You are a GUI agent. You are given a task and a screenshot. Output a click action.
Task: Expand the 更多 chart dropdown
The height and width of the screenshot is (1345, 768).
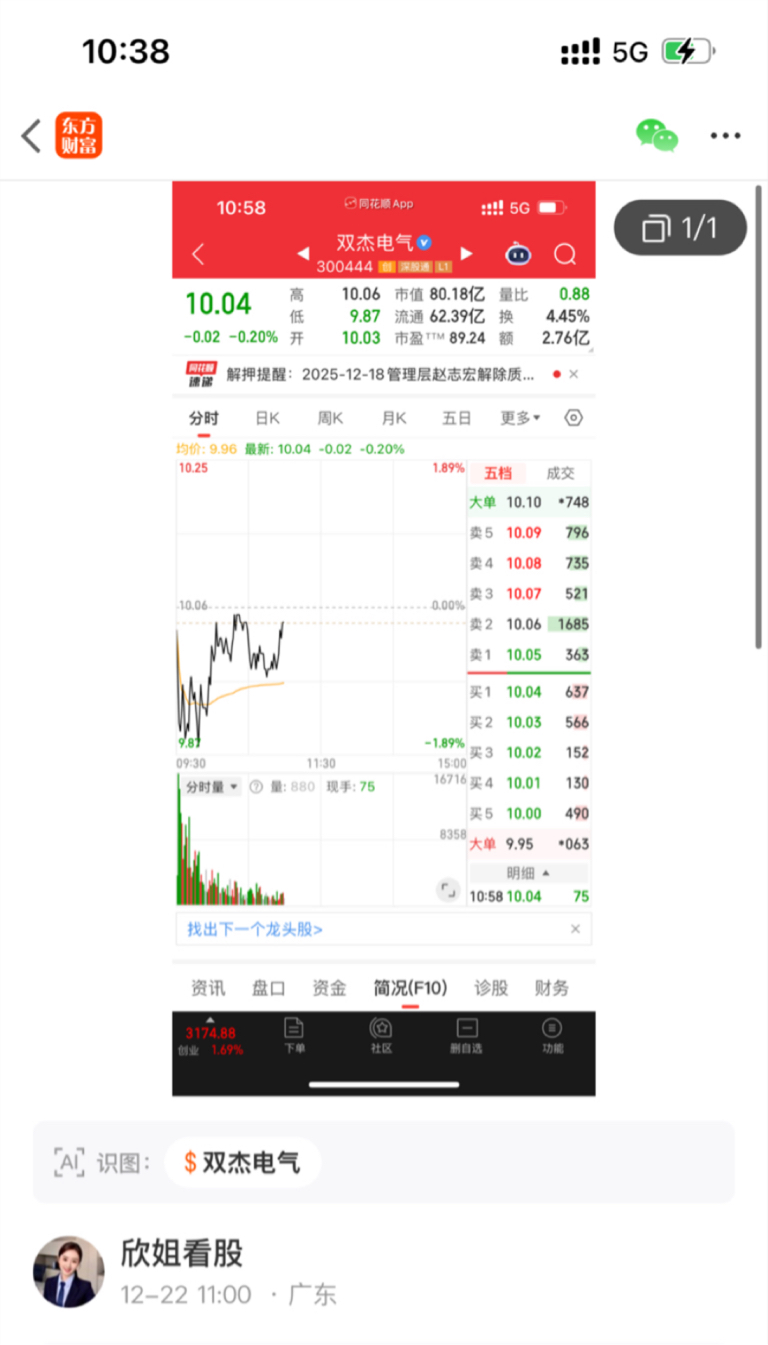pos(520,418)
